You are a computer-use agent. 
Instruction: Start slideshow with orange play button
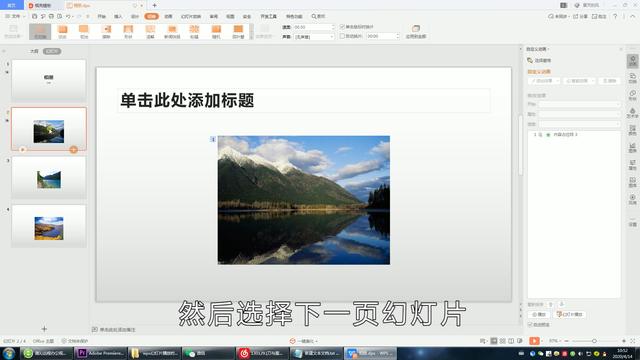click(534, 341)
